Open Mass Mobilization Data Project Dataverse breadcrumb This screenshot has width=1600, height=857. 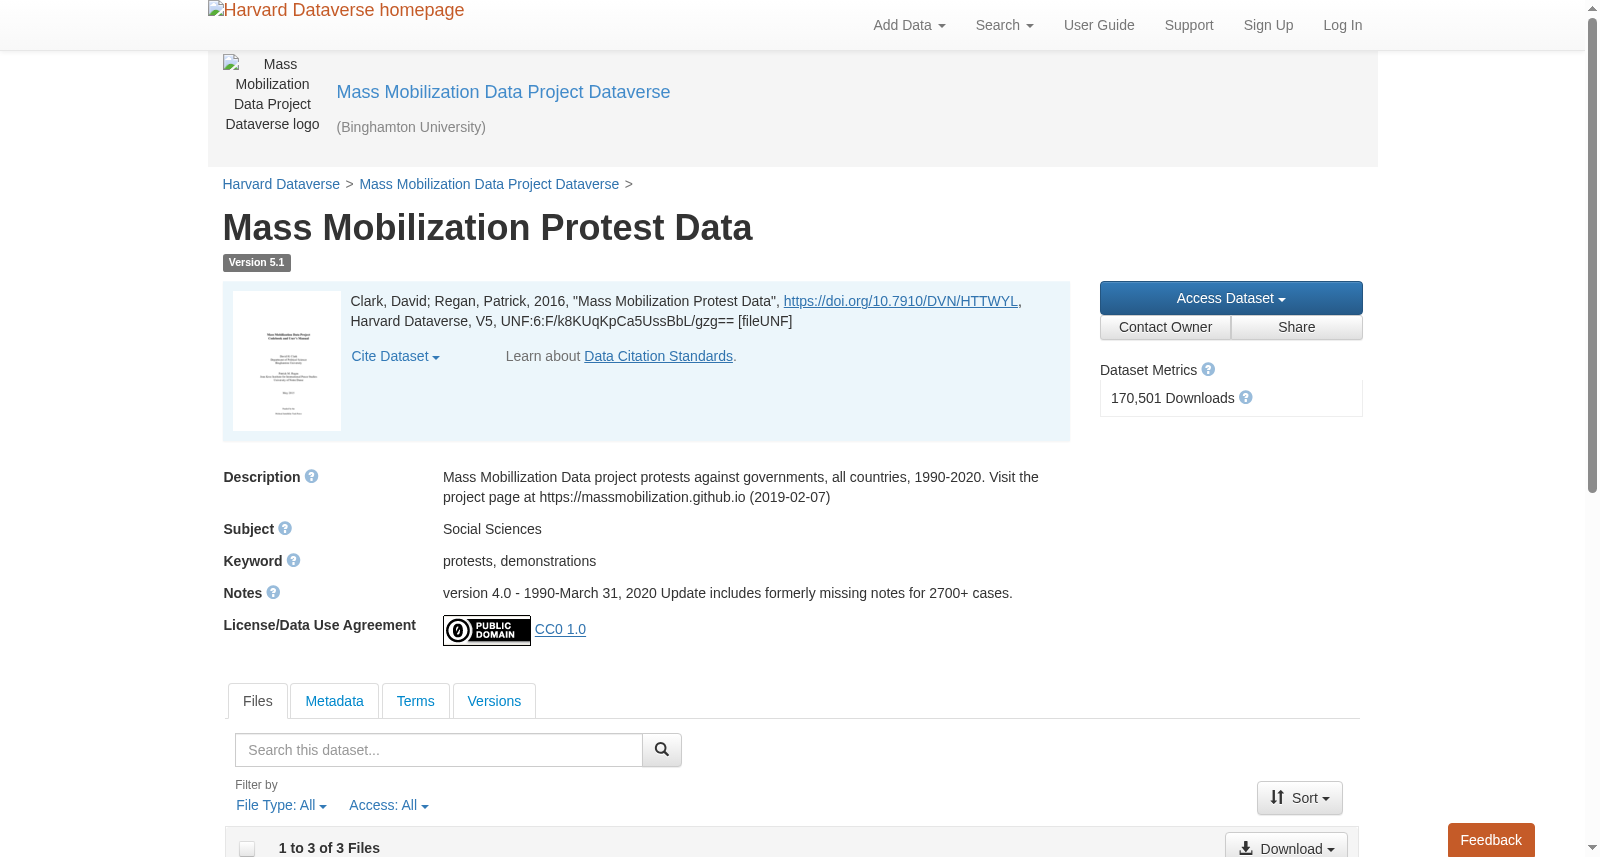[x=489, y=184]
